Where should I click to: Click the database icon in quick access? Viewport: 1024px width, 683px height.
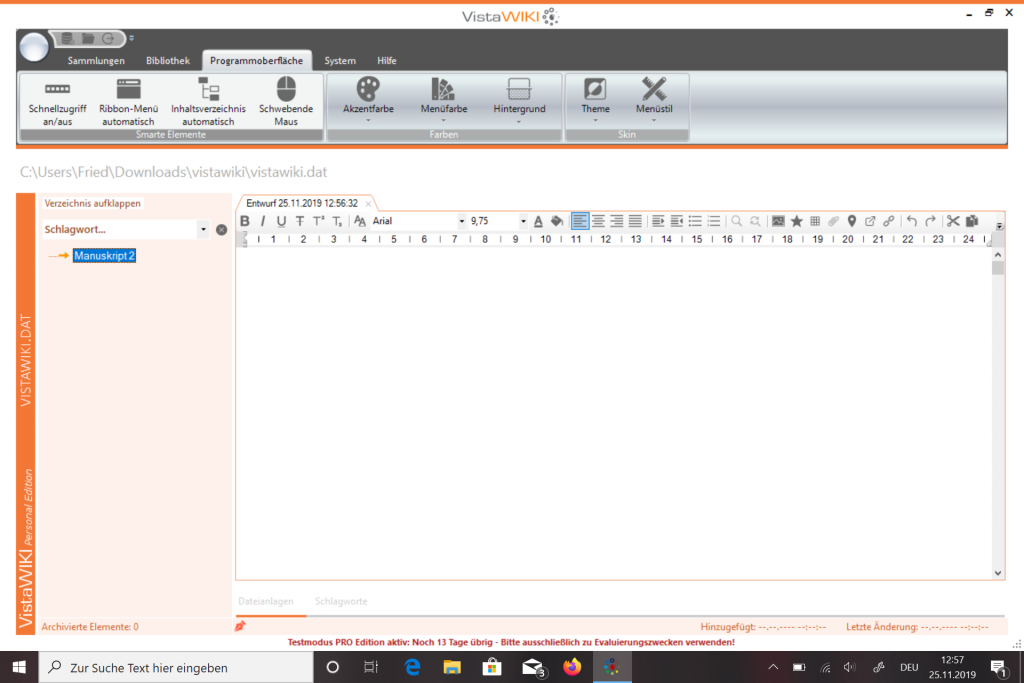(67, 39)
